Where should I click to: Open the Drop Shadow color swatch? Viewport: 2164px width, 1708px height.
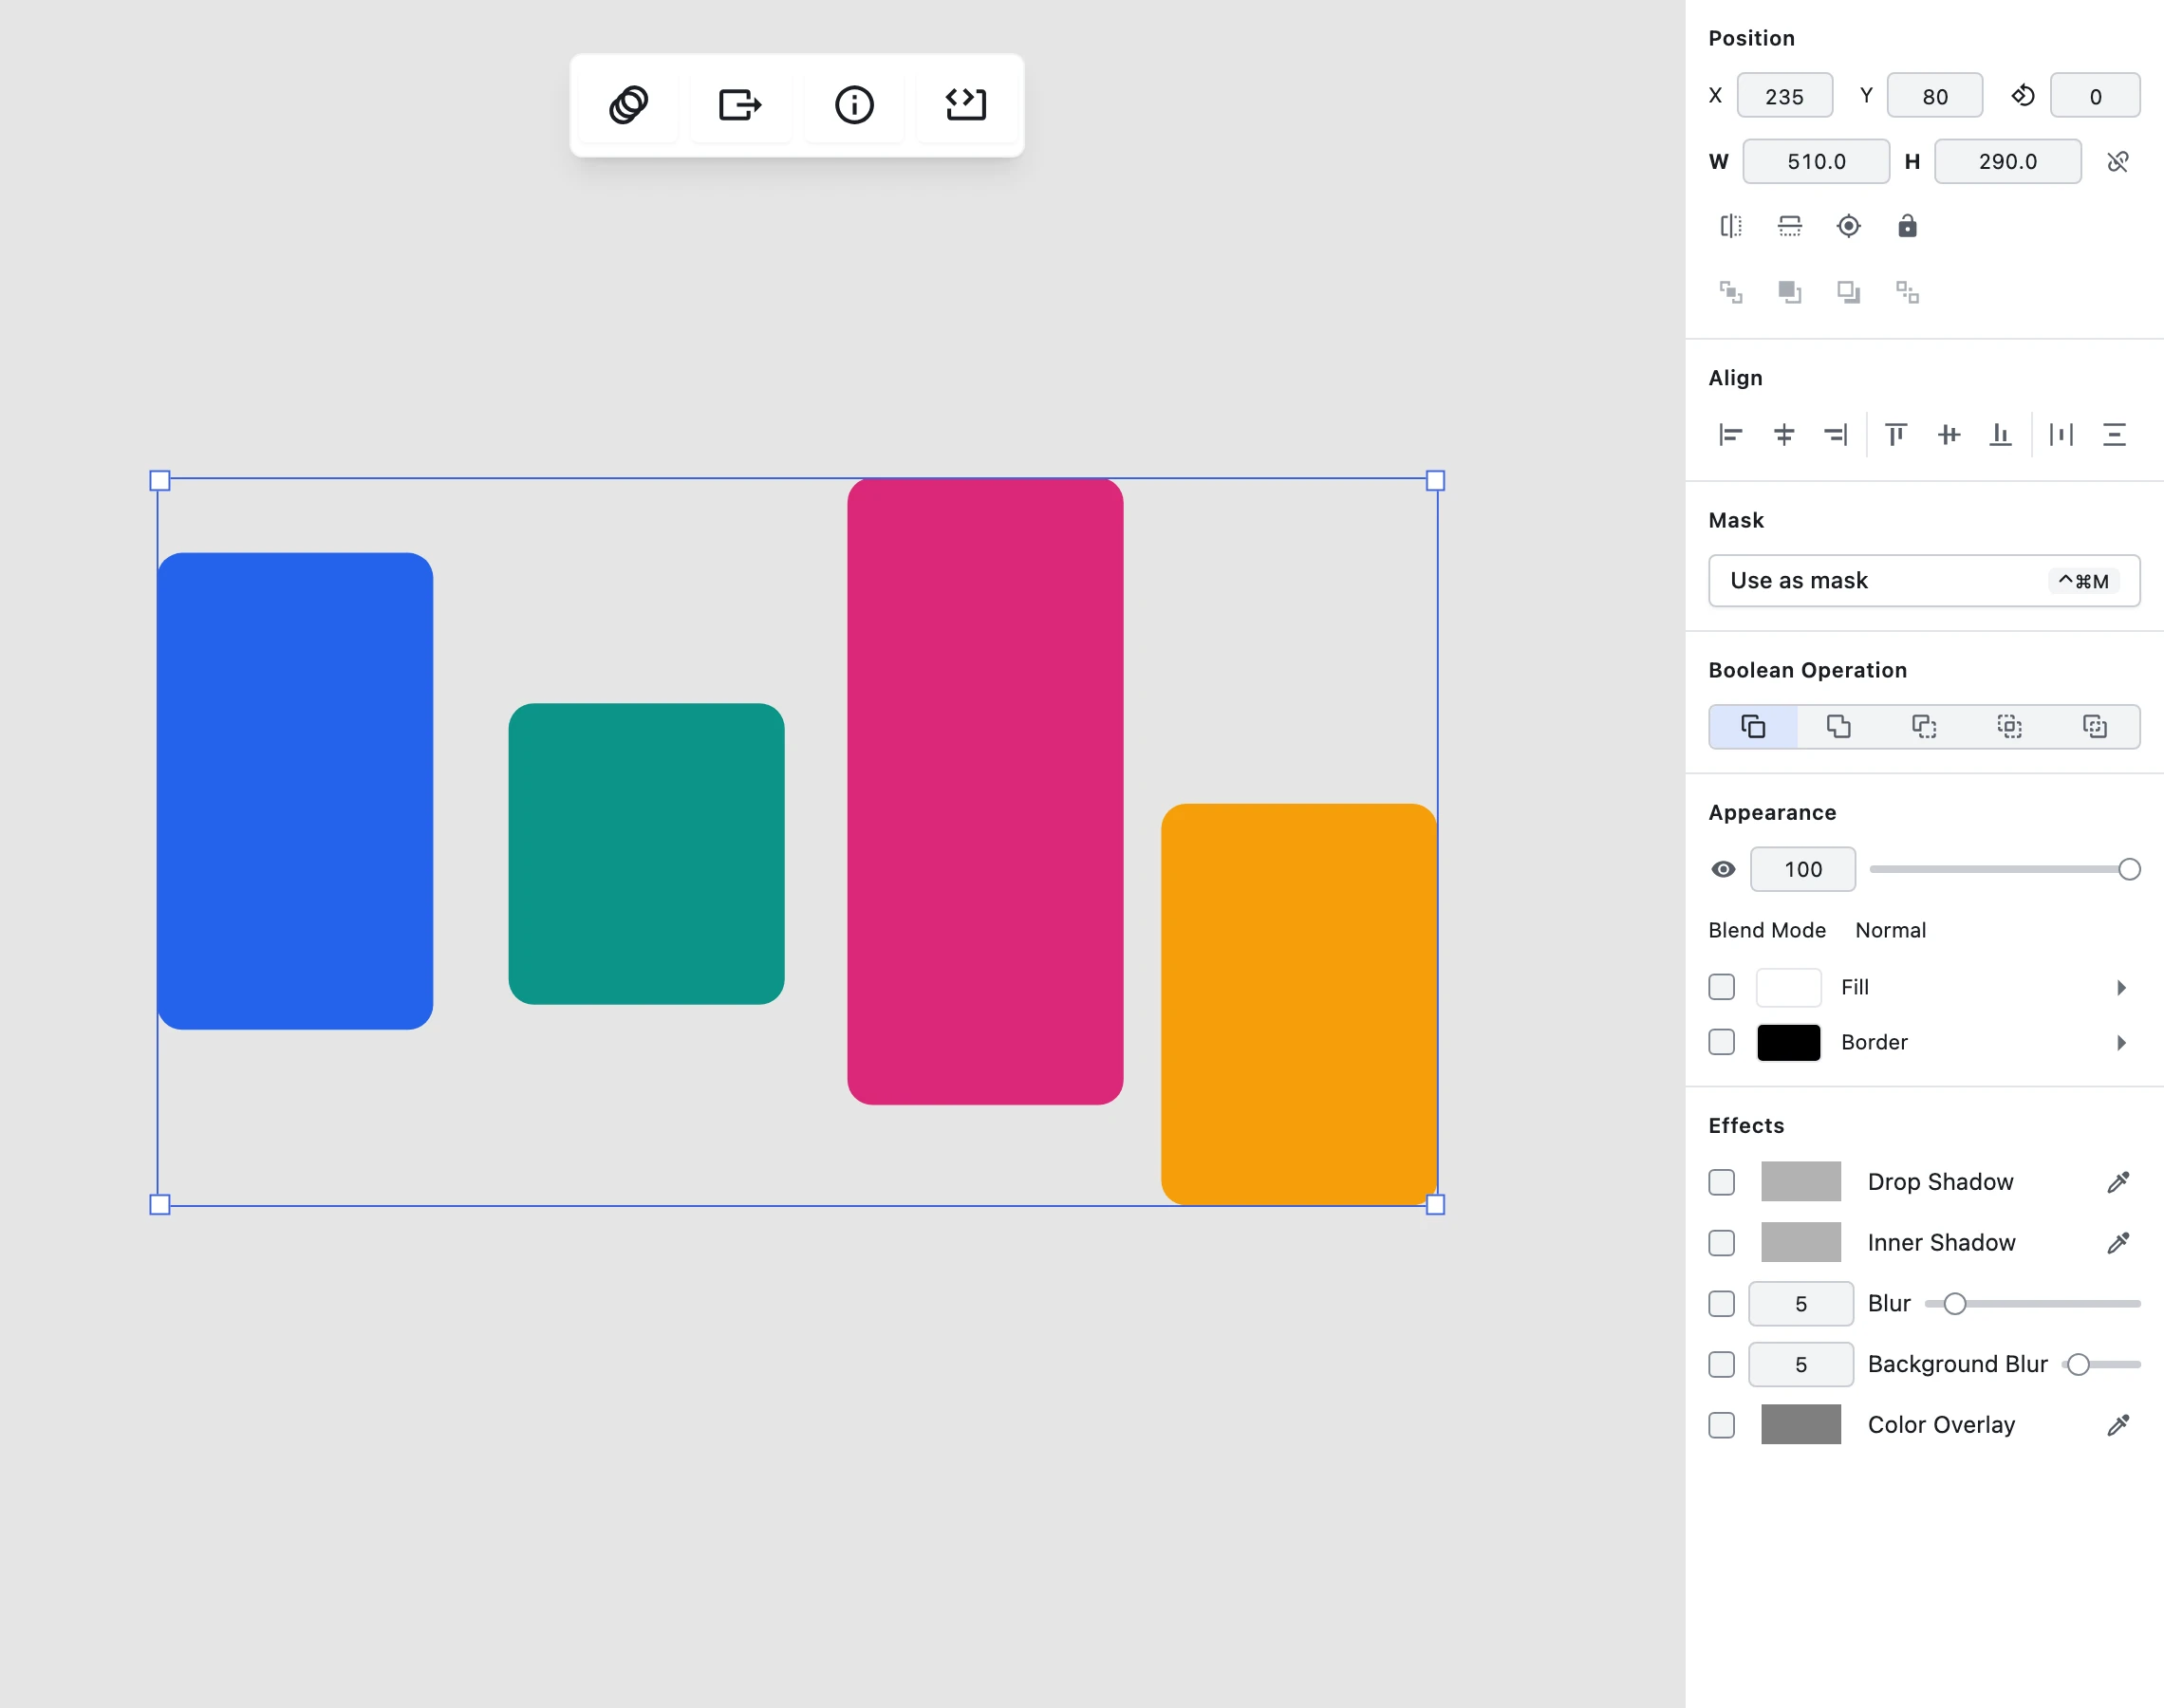1801,1182
